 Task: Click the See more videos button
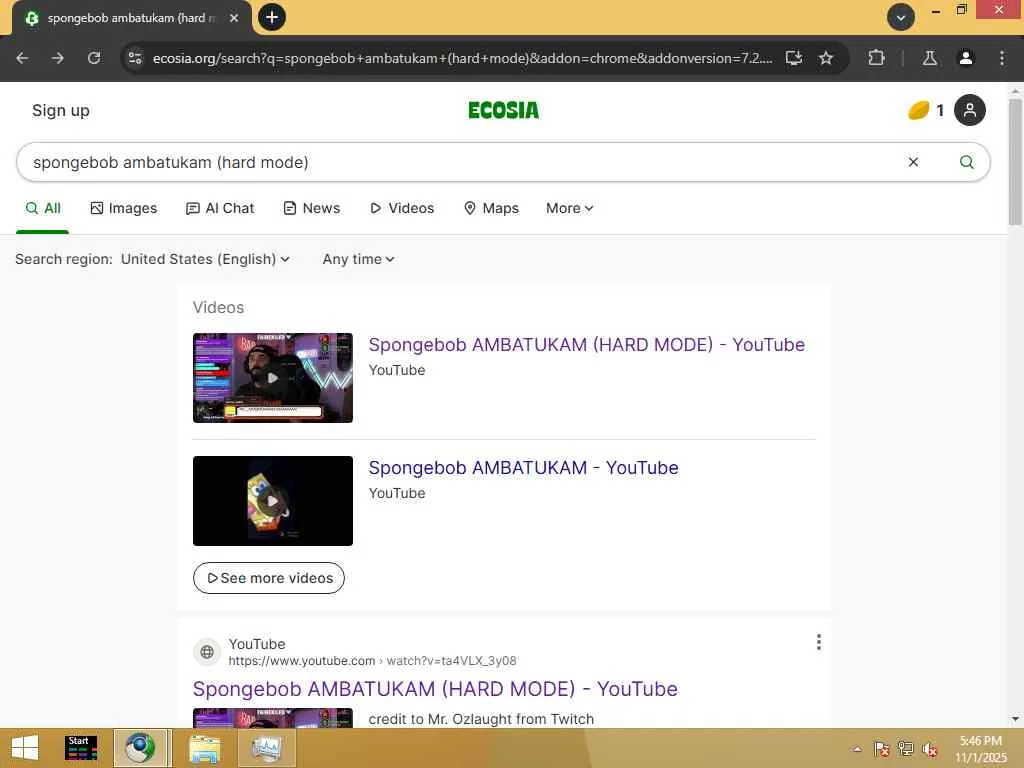pos(268,578)
